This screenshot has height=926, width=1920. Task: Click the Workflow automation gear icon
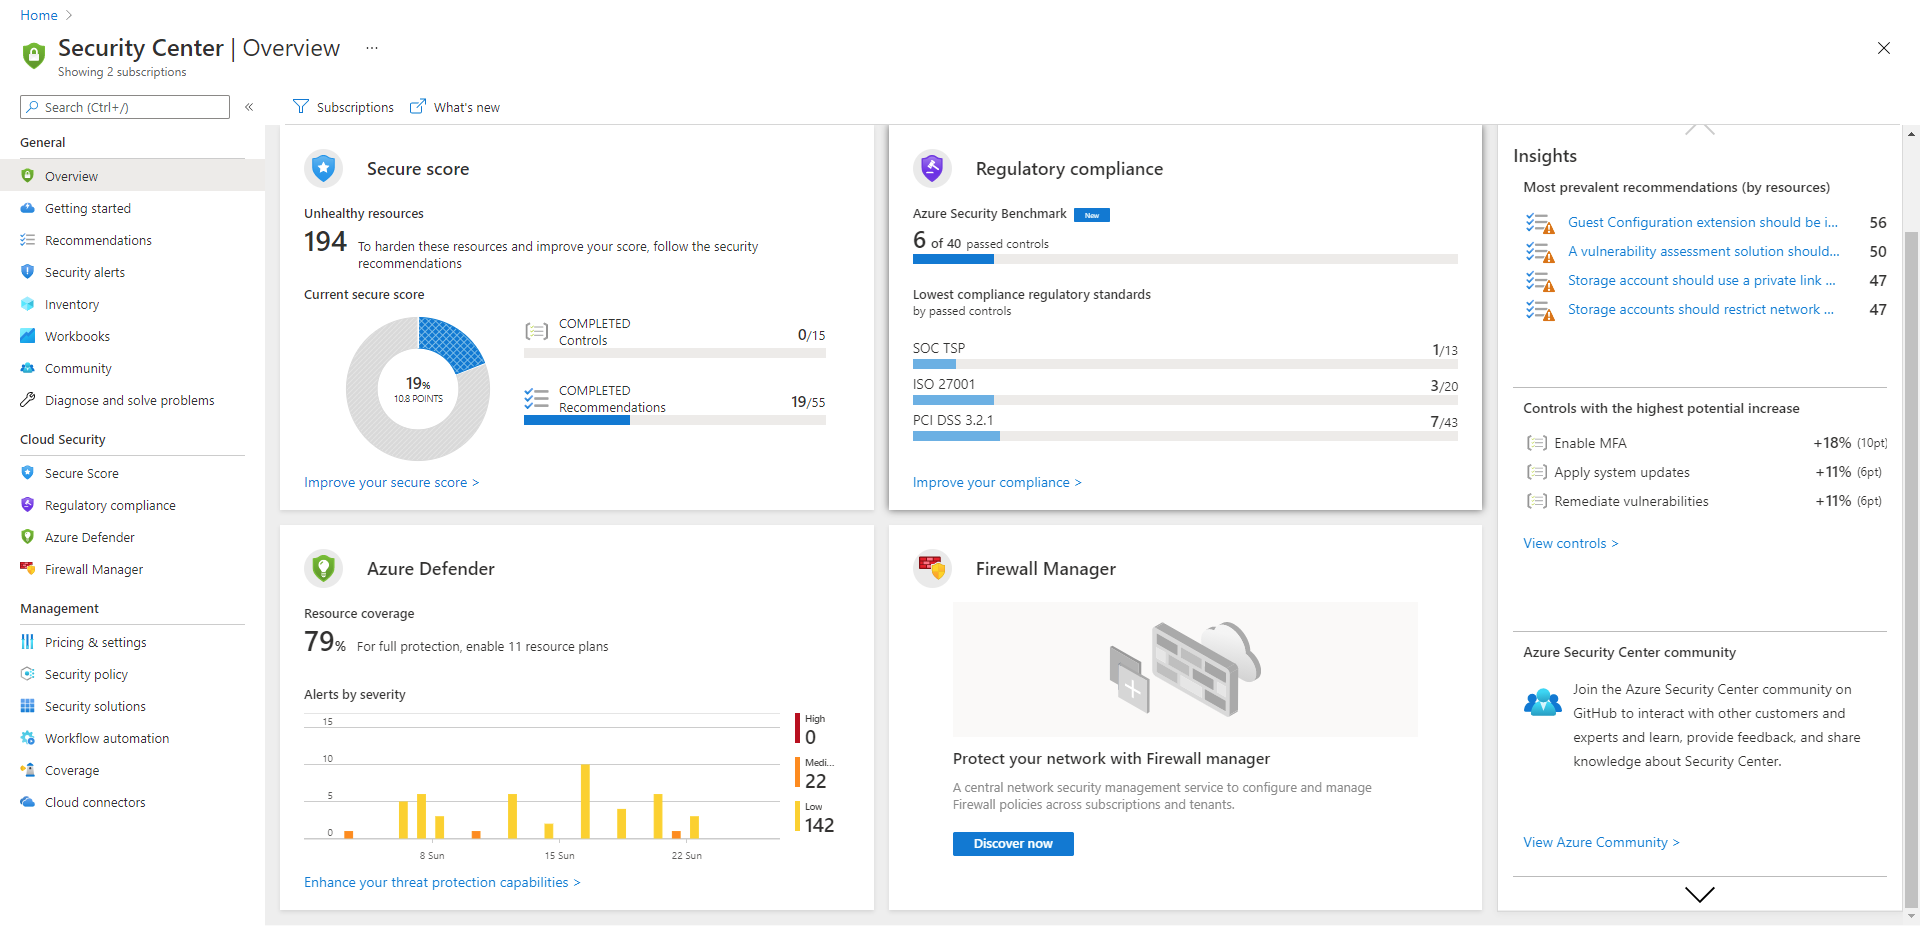[28, 738]
